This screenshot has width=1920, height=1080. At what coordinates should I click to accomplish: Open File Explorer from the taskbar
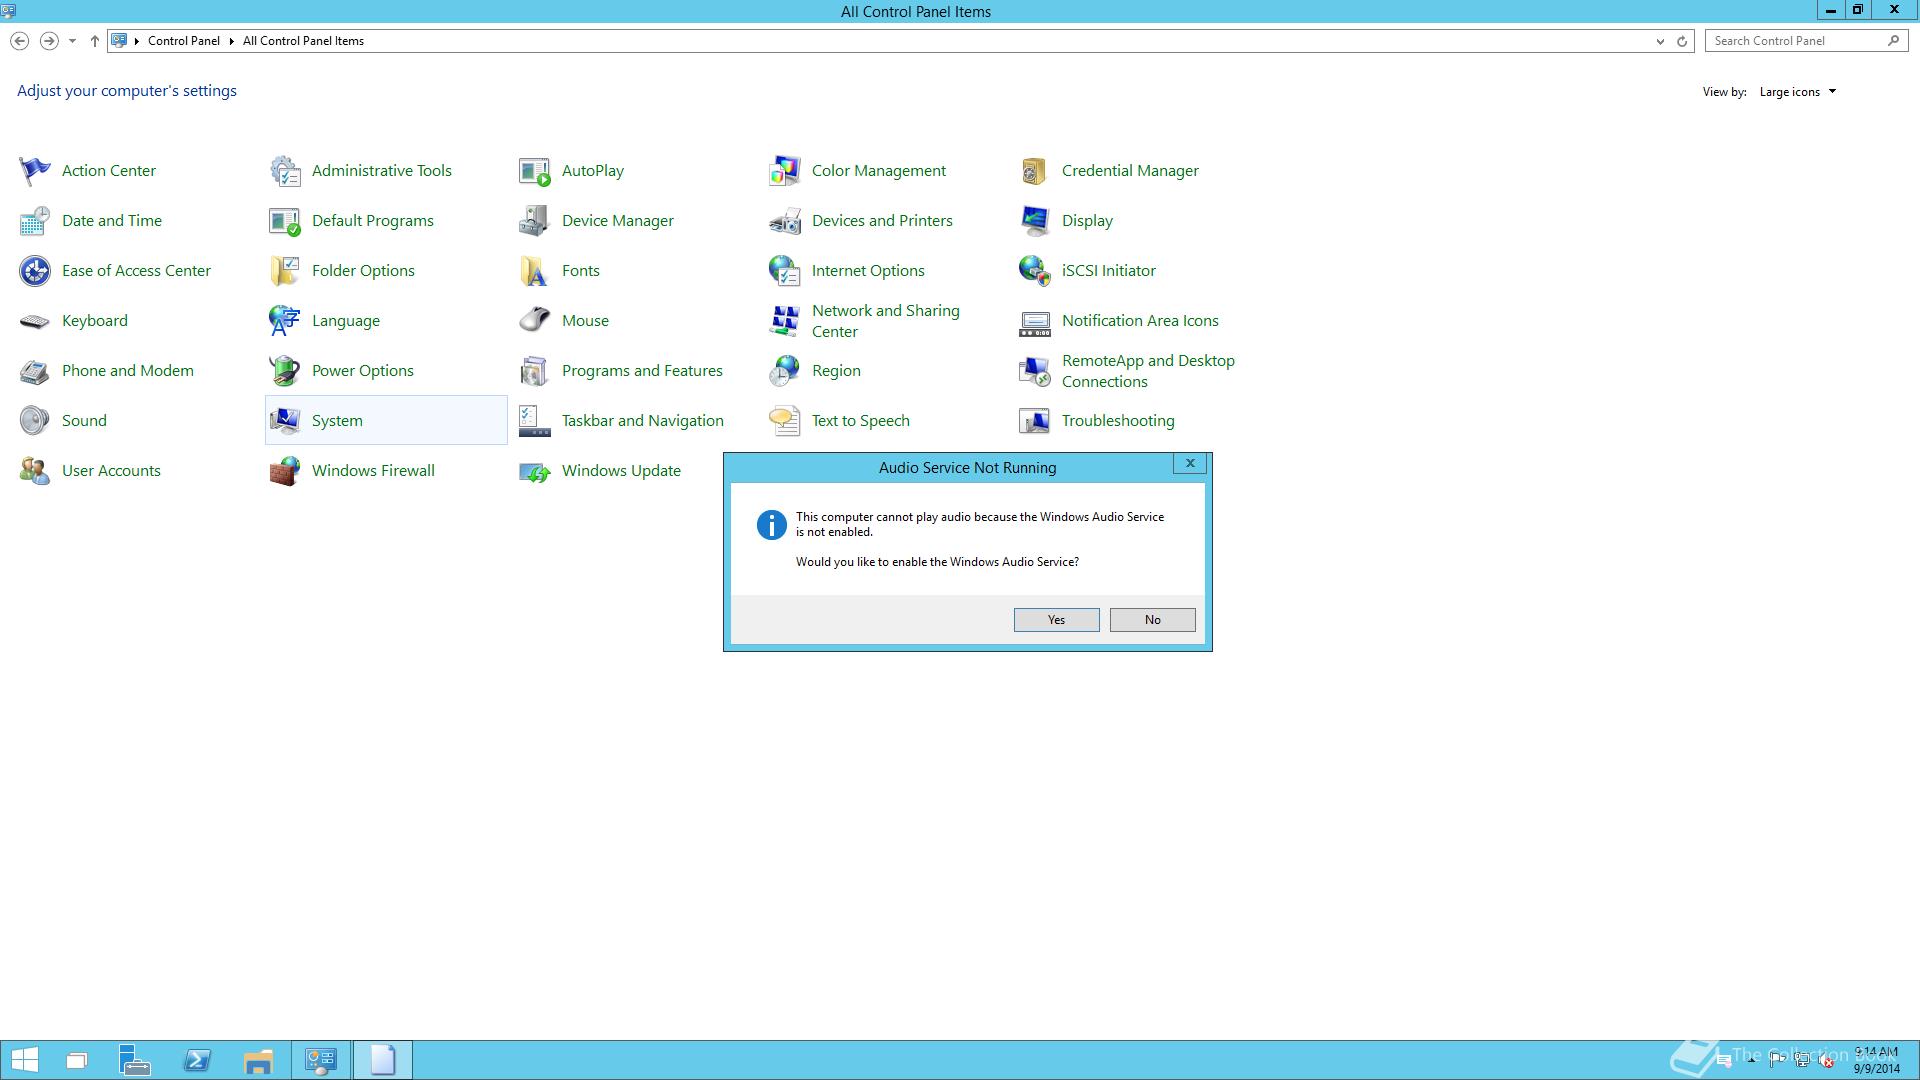(258, 1060)
